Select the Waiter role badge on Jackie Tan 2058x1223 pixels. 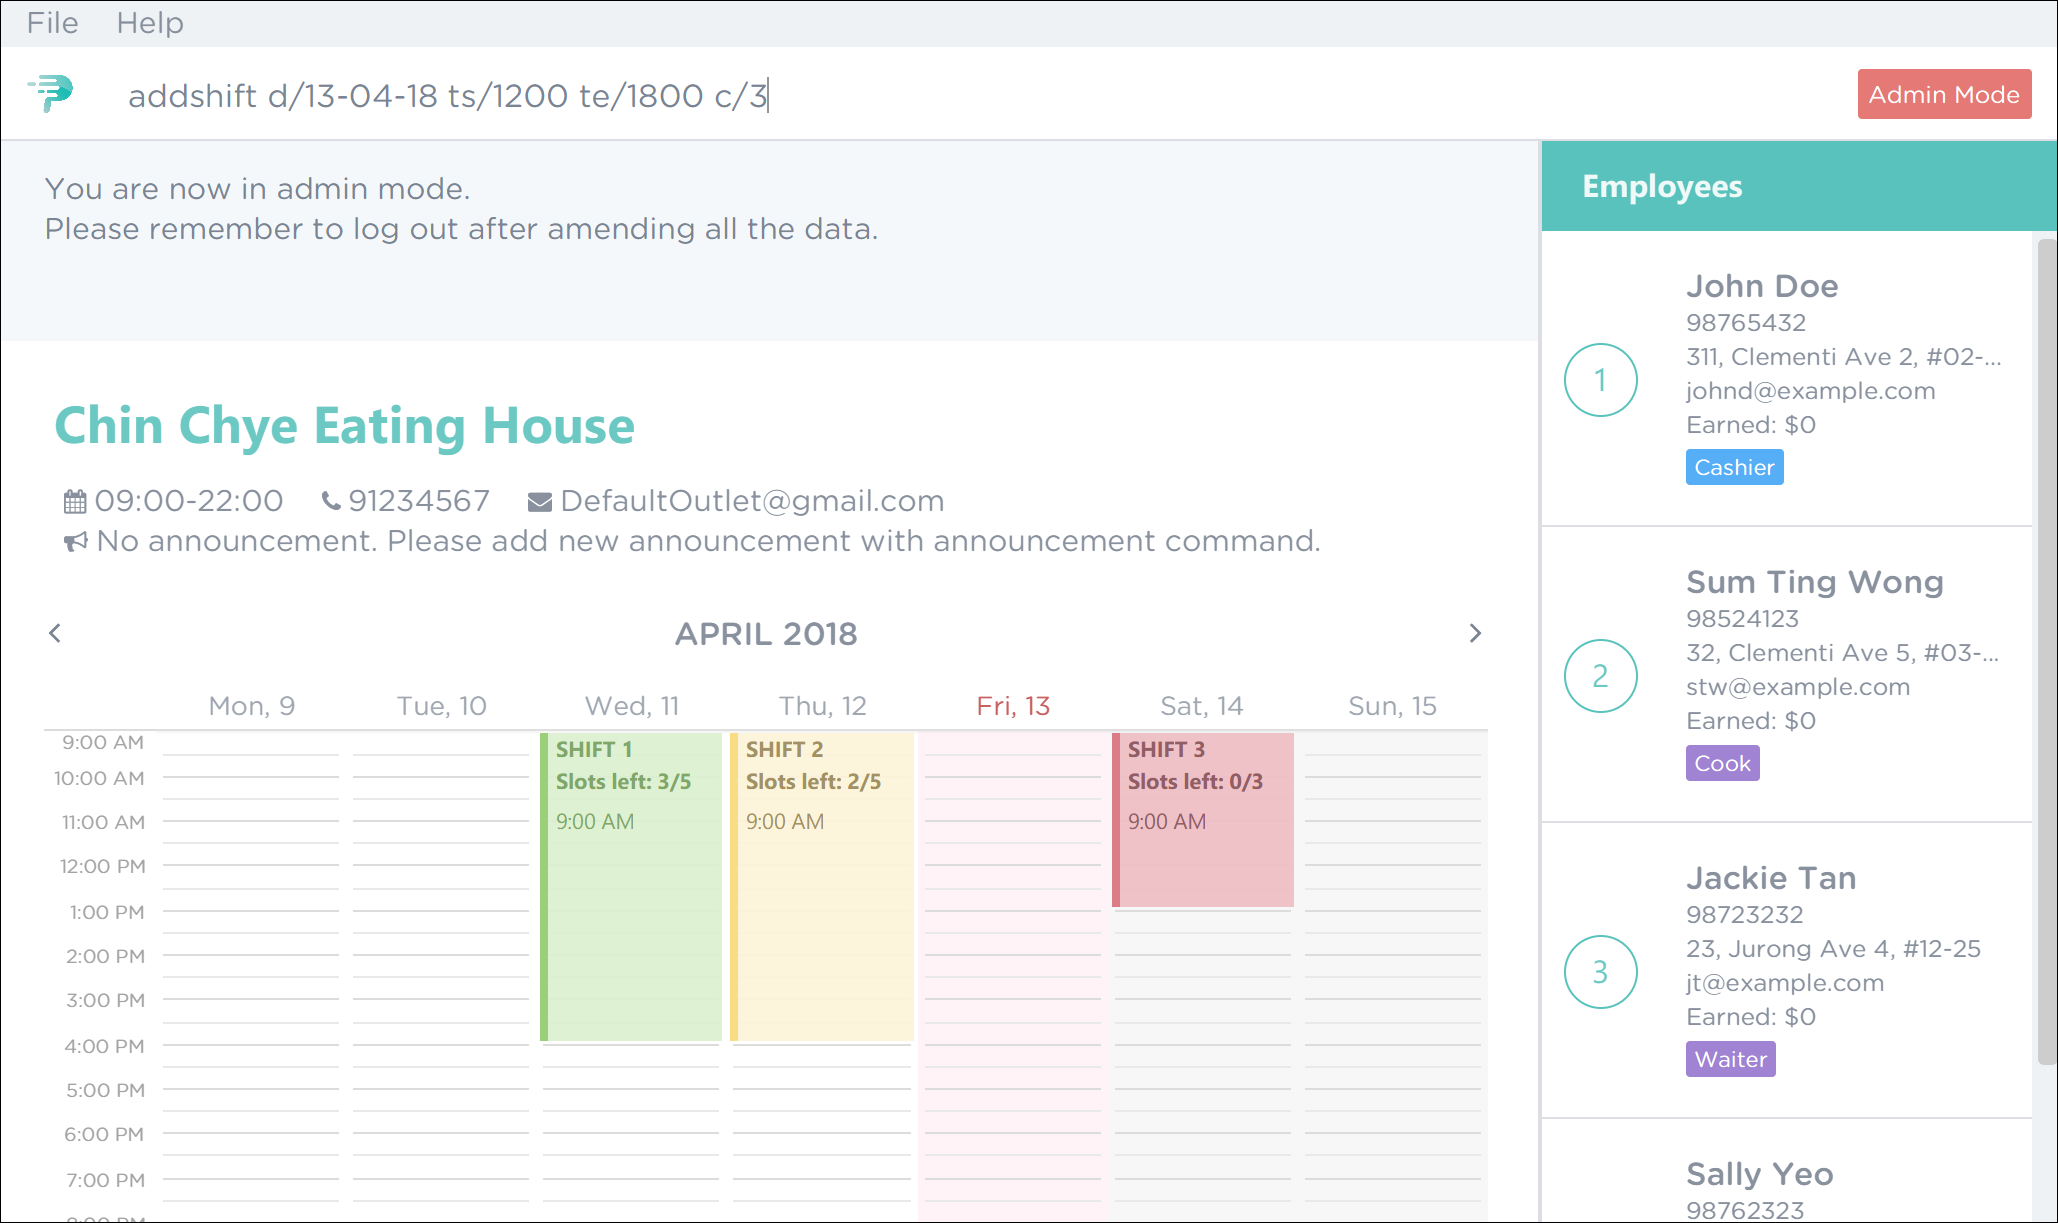point(1731,1058)
